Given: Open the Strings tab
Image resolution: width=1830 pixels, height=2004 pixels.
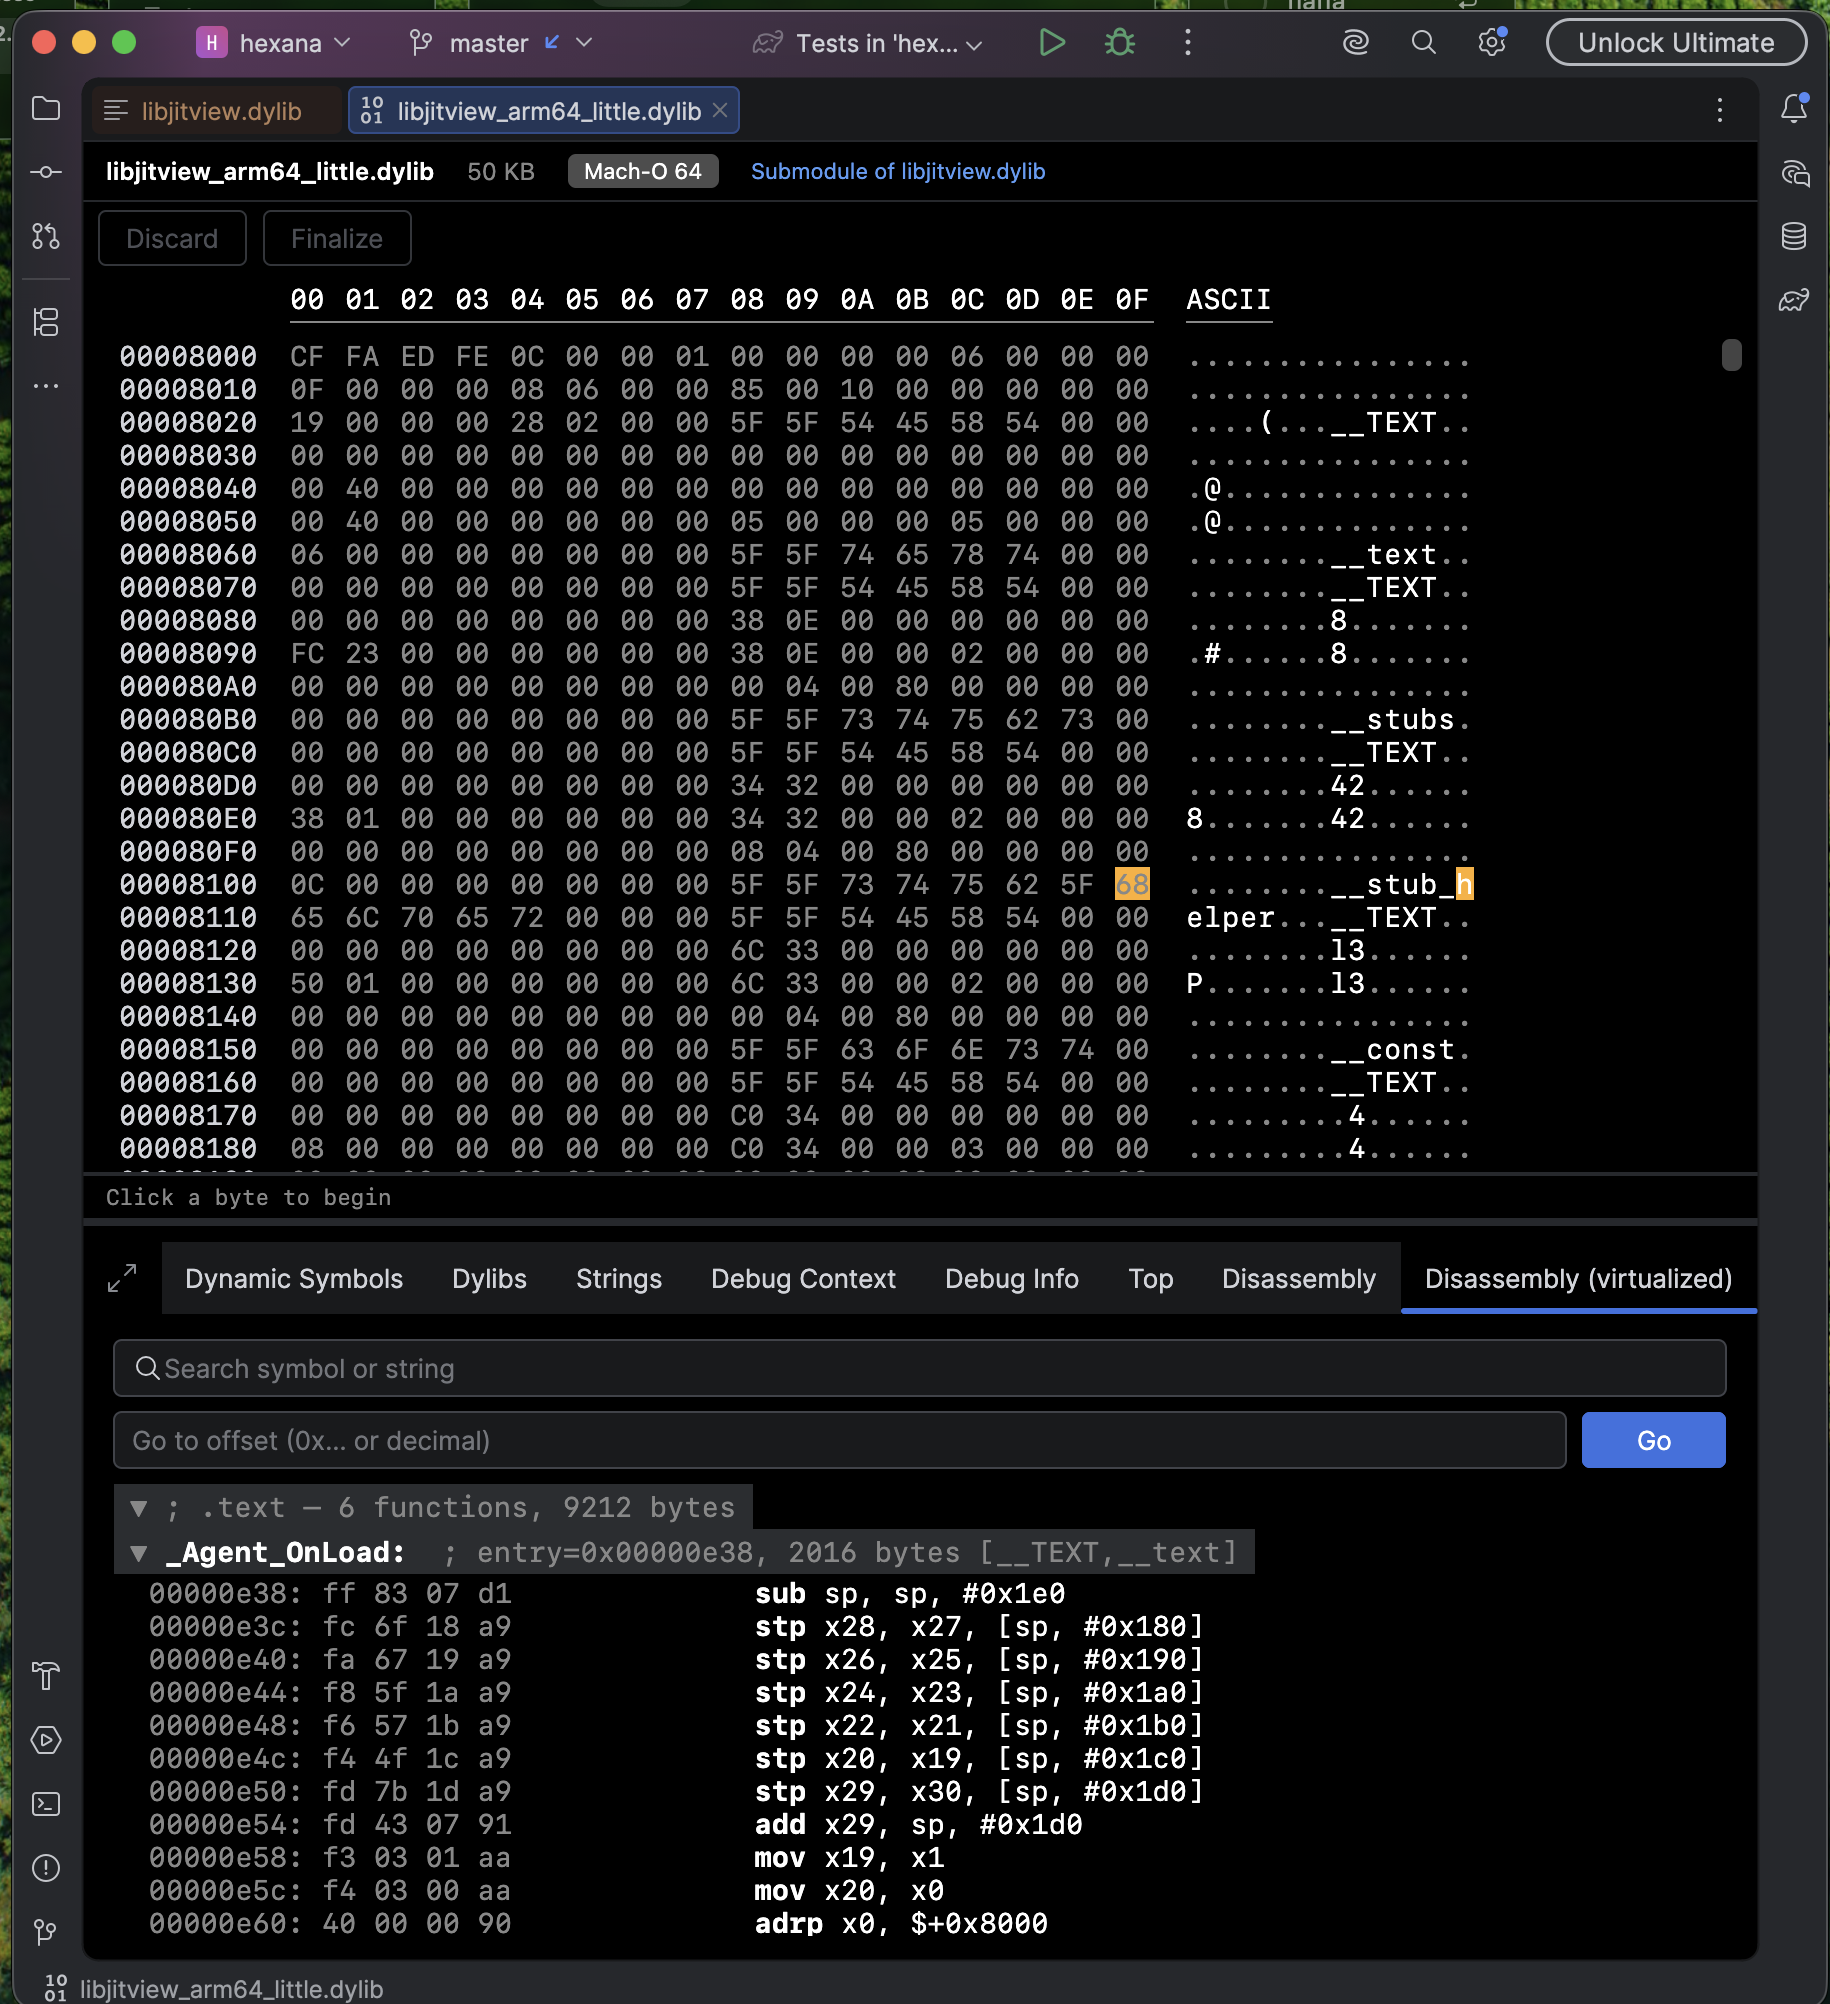Looking at the screenshot, I should (x=619, y=1279).
